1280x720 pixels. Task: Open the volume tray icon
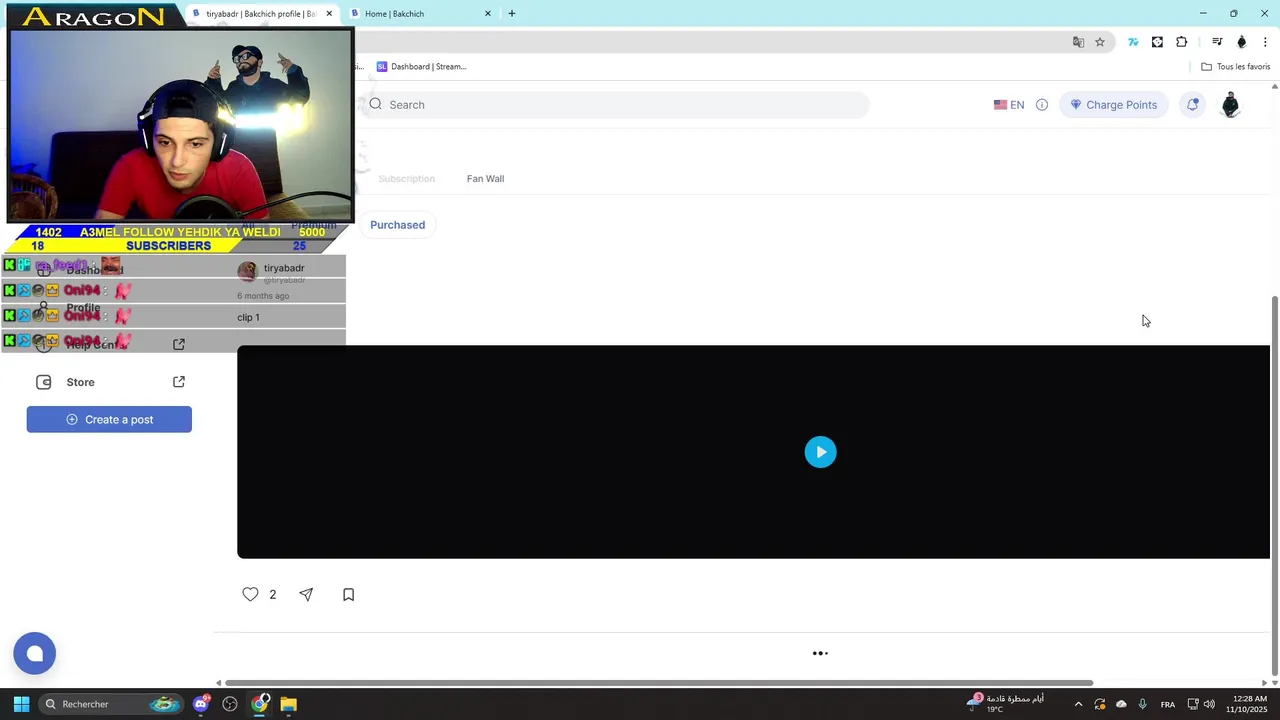pyautogui.click(x=1209, y=704)
